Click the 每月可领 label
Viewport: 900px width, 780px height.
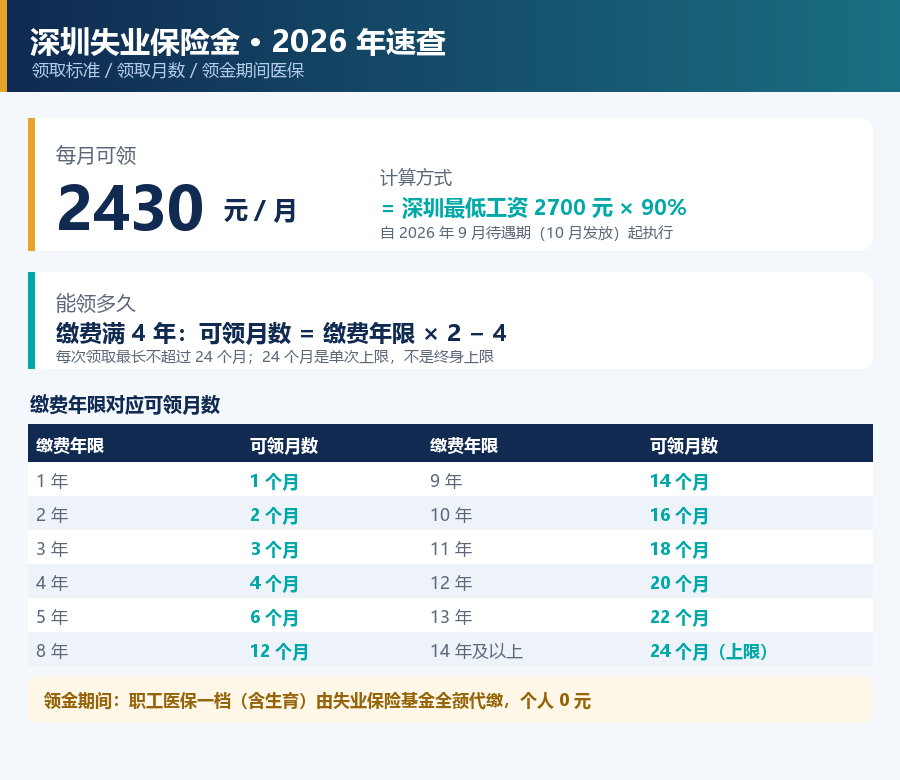[96, 155]
